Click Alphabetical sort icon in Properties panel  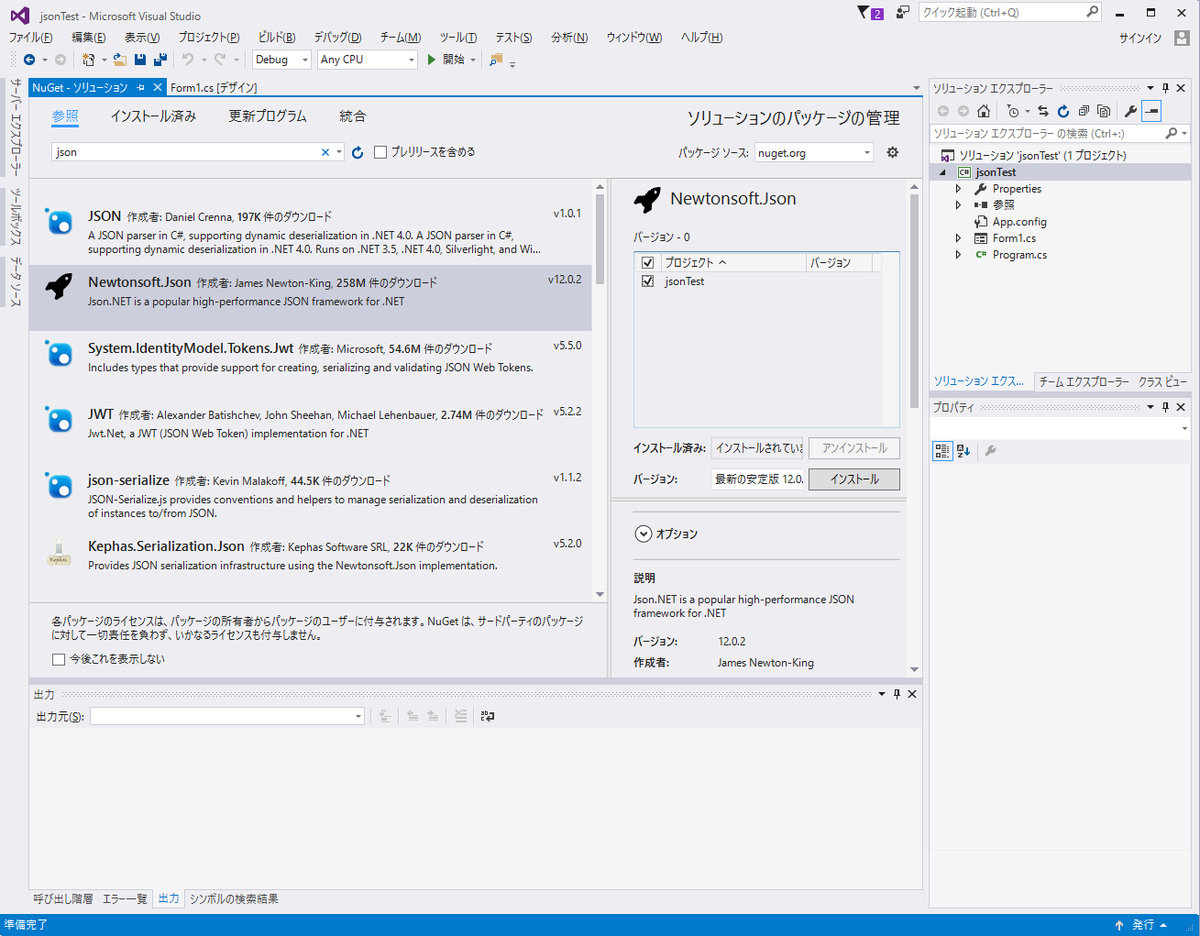pyautogui.click(x=963, y=451)
